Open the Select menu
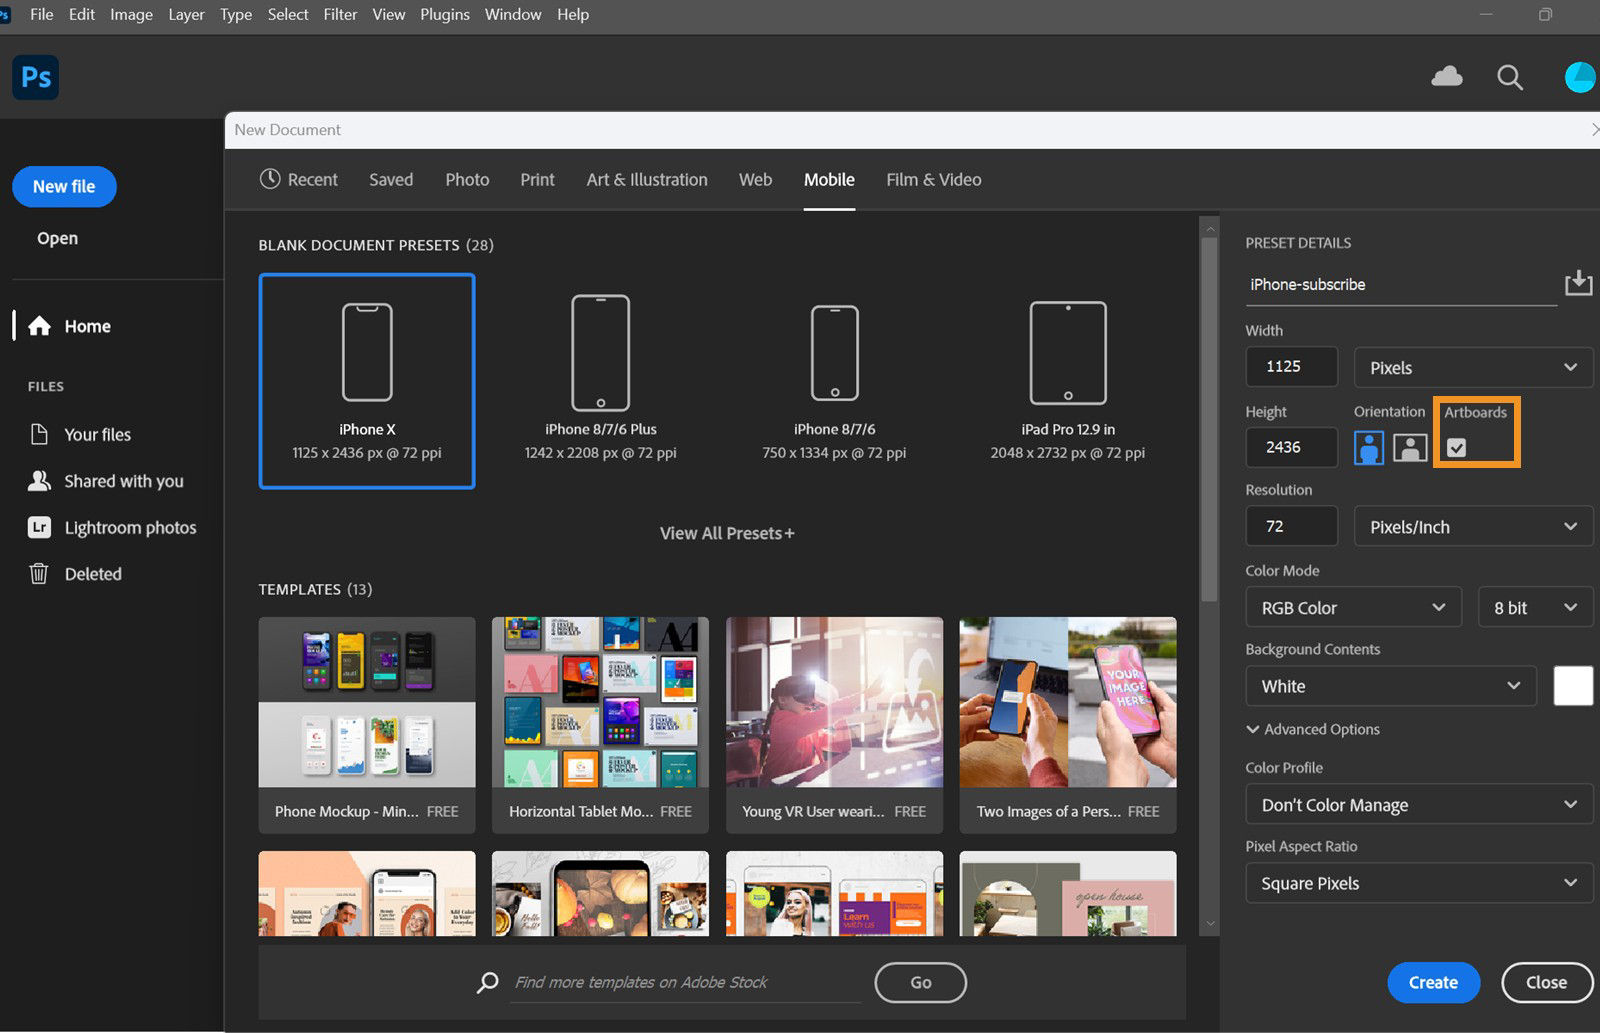The image size is (1600, 1033). [x=288, y=14]
